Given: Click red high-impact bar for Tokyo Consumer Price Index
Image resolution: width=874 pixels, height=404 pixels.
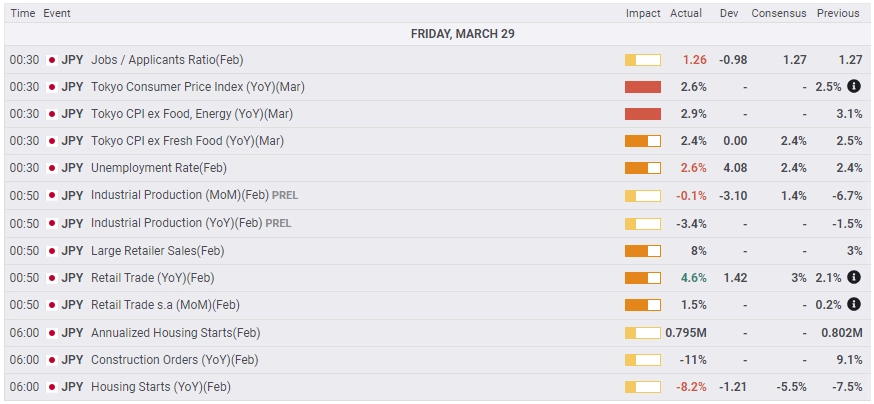Looking at the screenshot, I should (x=643, y=87).
